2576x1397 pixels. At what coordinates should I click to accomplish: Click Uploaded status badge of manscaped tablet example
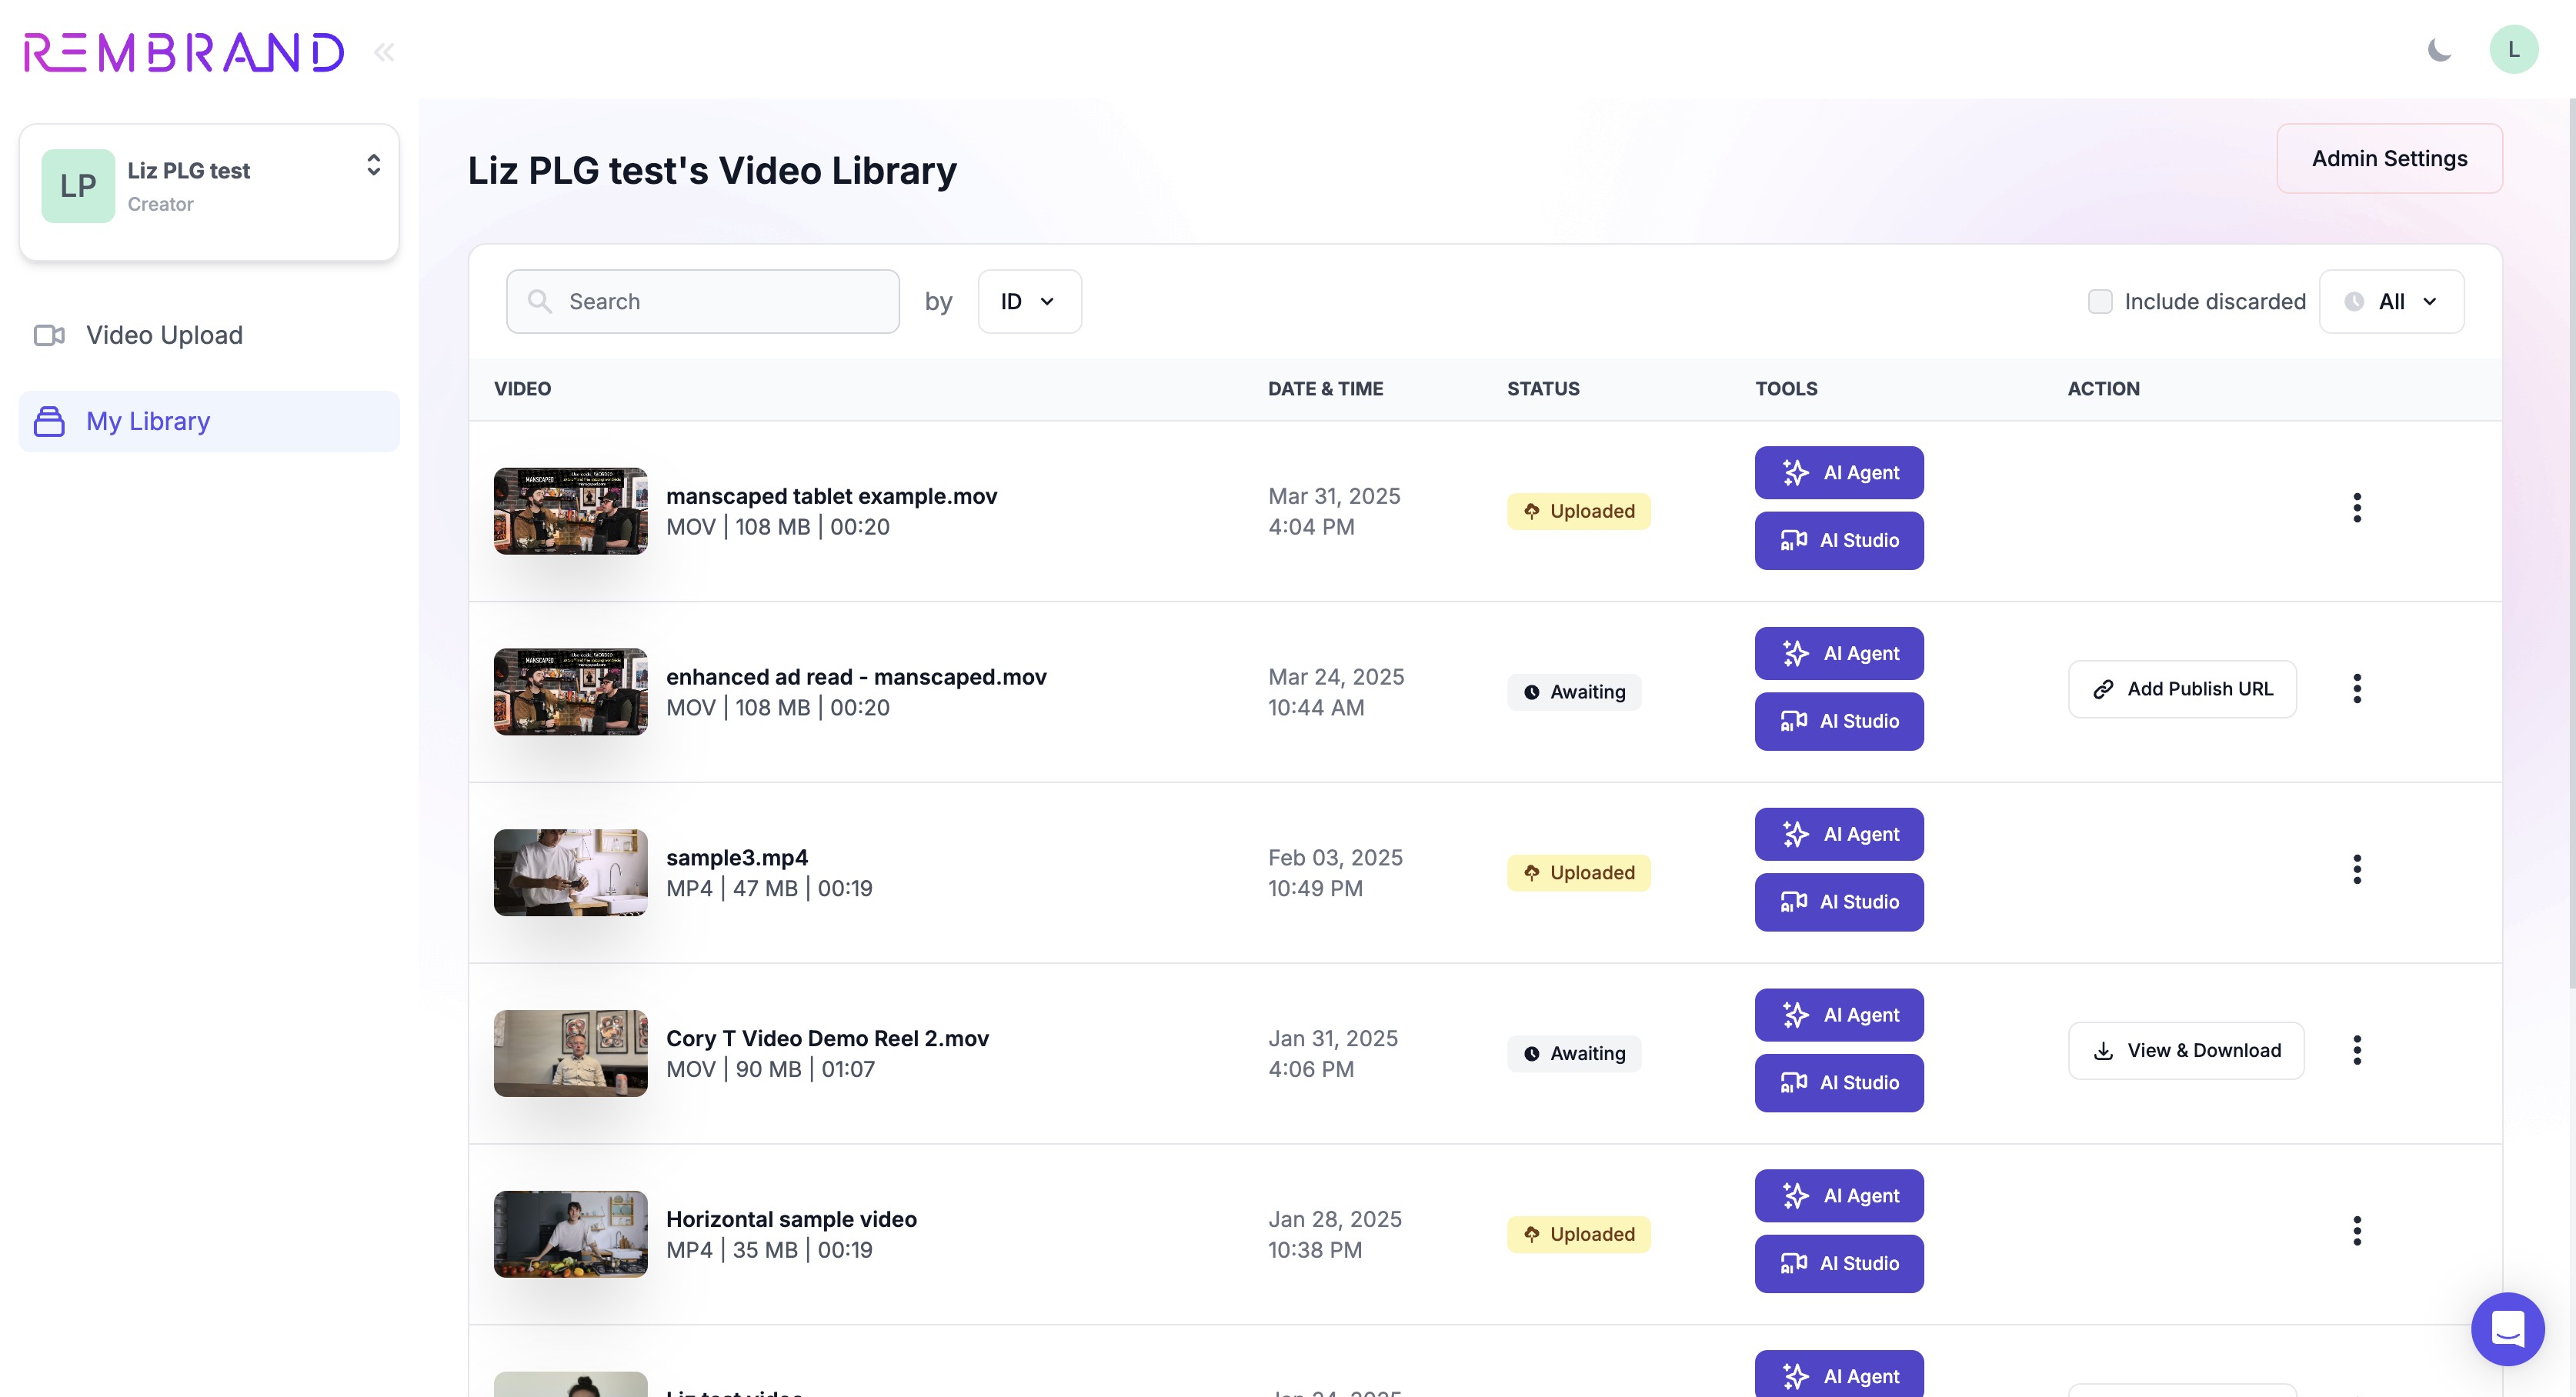point(1578,511)
